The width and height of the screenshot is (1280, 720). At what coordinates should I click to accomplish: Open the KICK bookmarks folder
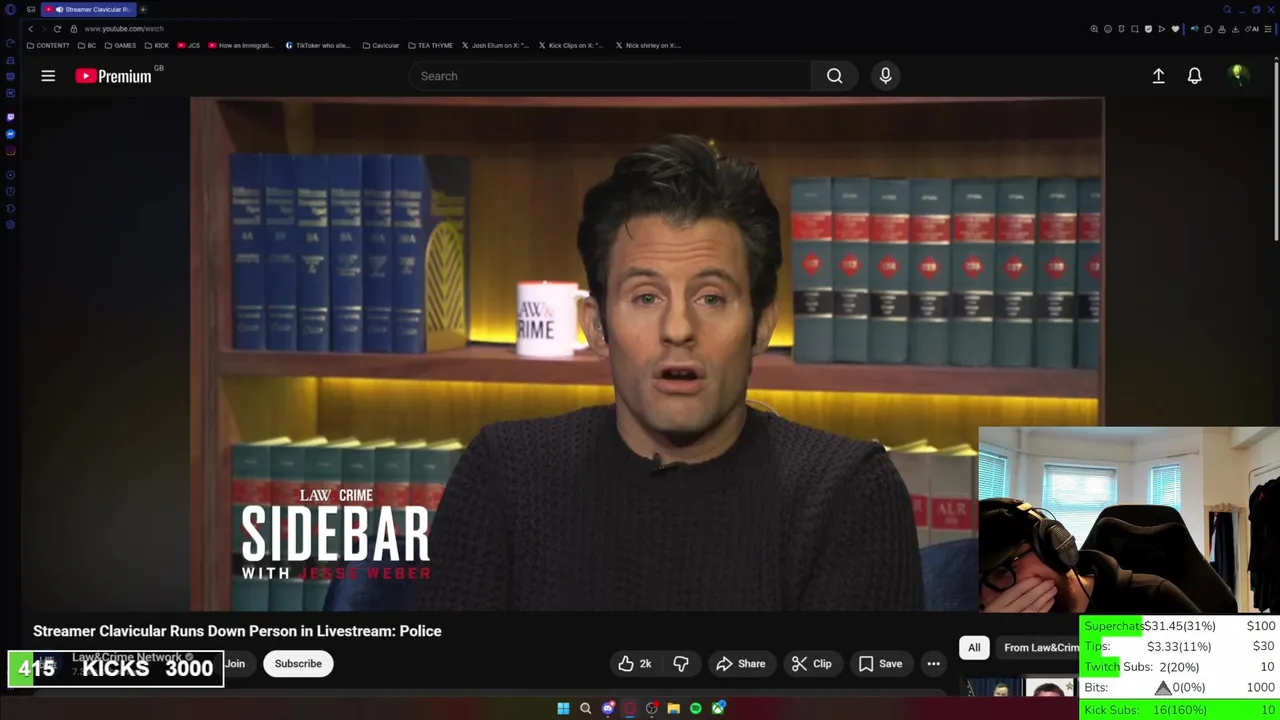click(x=157, y=45)
